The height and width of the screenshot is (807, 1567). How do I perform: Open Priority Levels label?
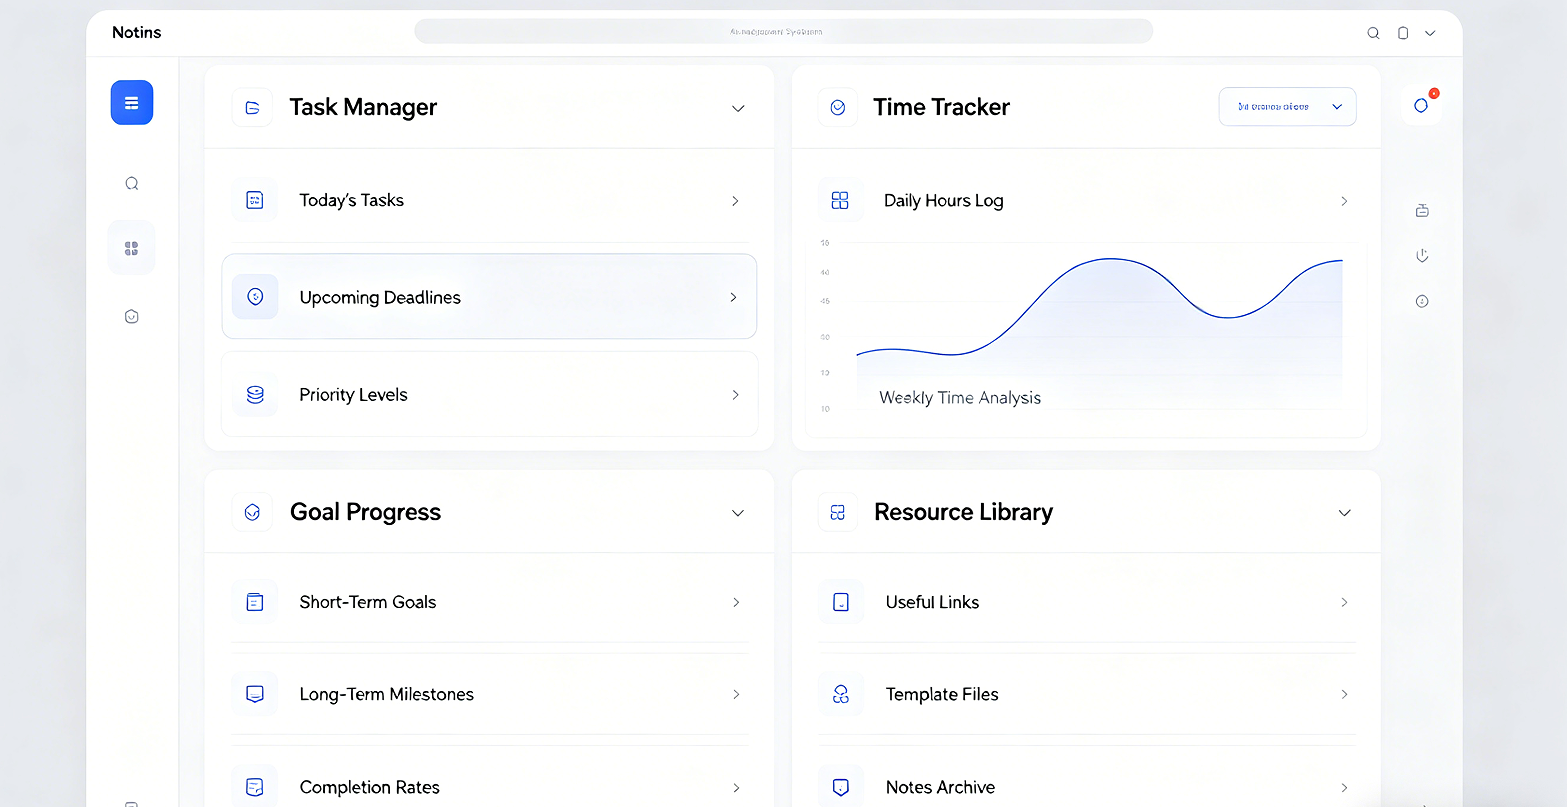tap(353, 395)
